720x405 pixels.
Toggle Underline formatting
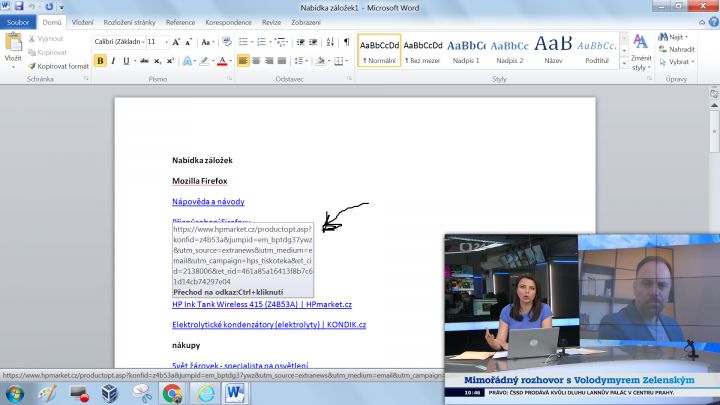126,61
